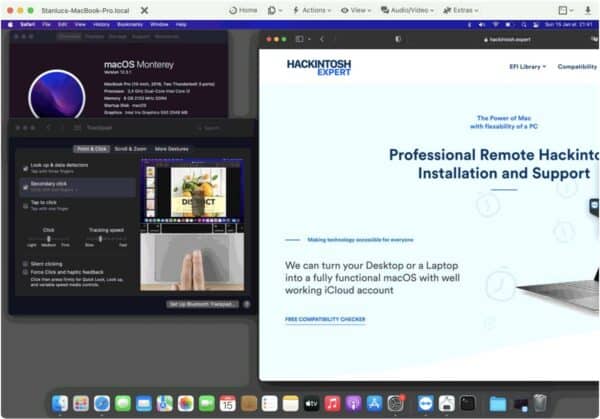The image size is (600, 419).
Task: Click the Safari address bar showing hackintosh.expert
Action: [507, 39]
